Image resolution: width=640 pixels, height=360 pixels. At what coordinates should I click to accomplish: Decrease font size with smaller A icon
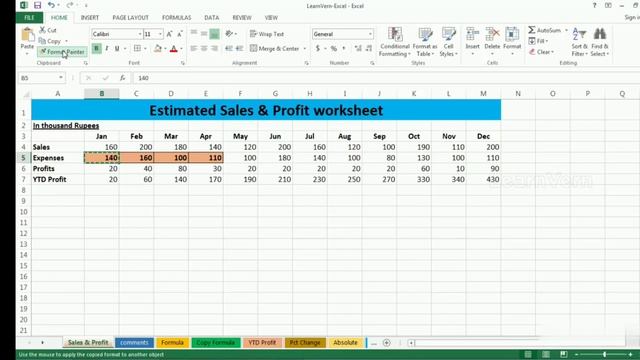click(180, 34)
